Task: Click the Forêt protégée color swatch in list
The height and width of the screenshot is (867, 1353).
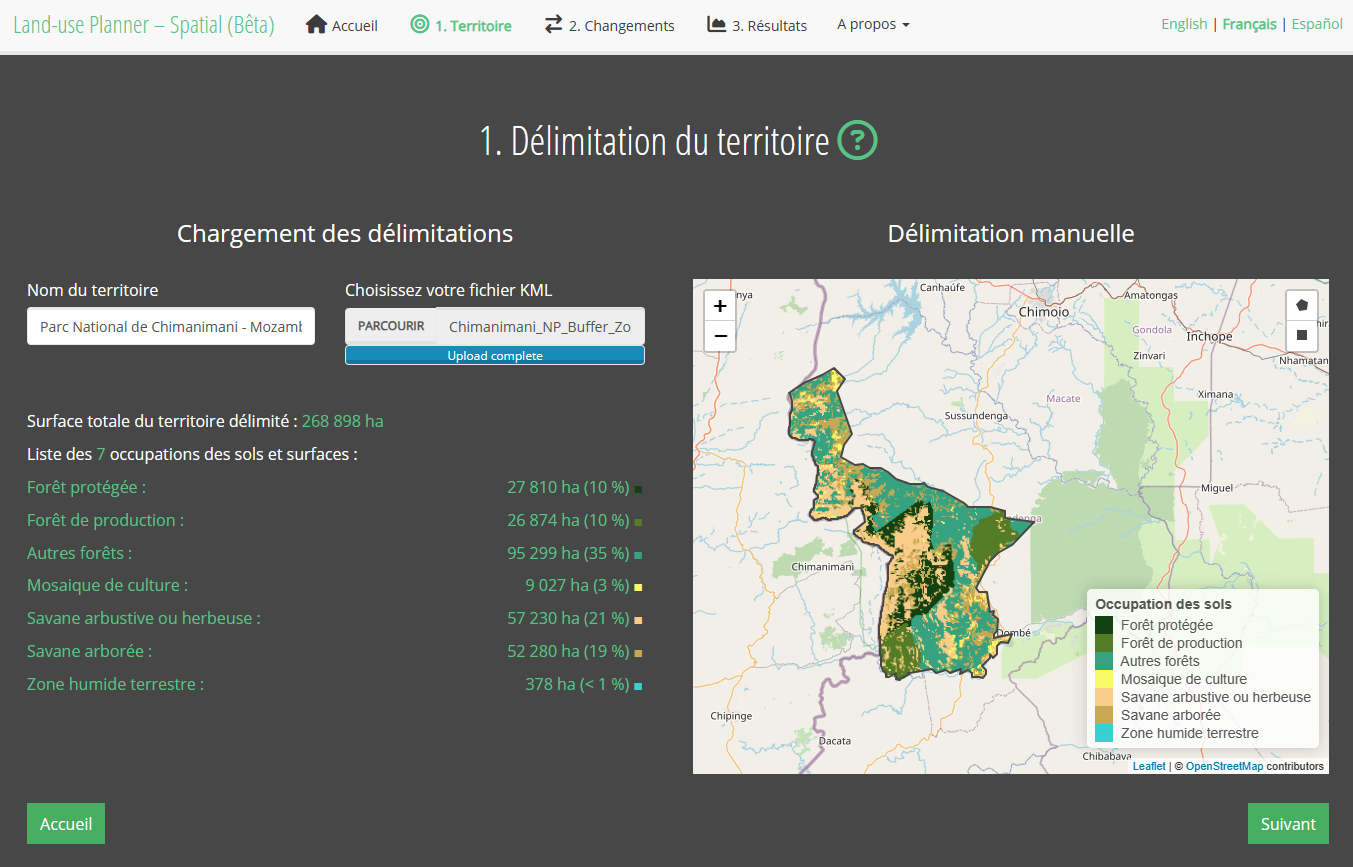Action: [638, 489]
